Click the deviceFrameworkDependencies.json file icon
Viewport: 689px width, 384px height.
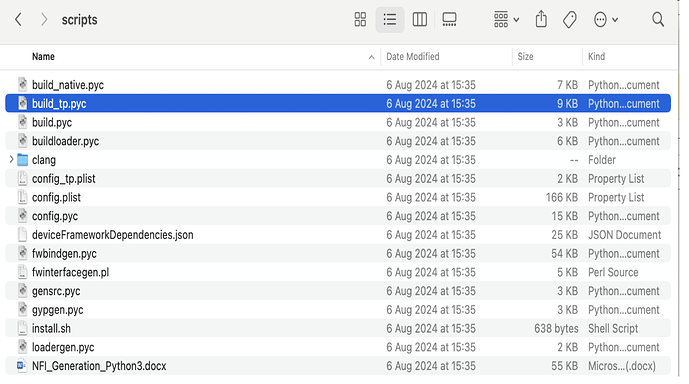(x=23, y=235)
